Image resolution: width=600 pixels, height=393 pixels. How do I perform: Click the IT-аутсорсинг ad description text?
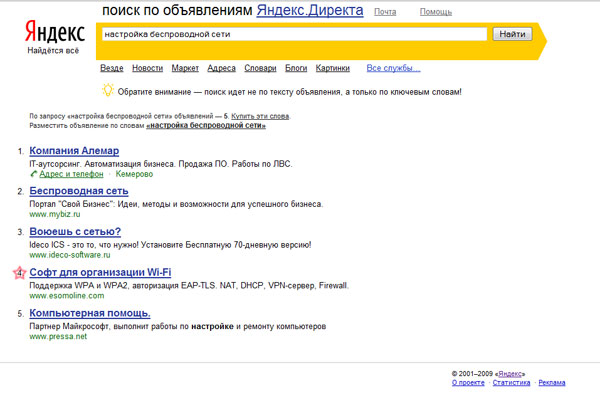click(161, 164)
